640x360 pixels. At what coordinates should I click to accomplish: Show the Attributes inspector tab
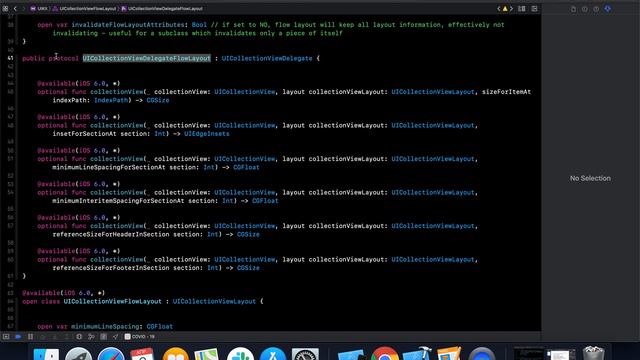point(608,9)
